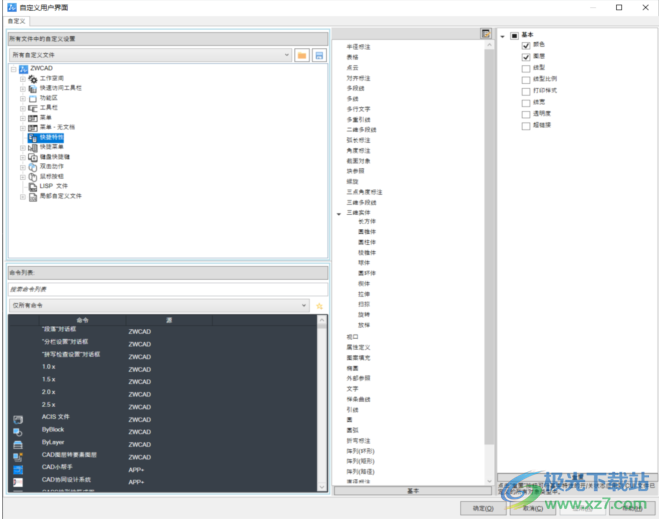
Task: Click the LISP 文件 file icon
Action: point(33,187)
